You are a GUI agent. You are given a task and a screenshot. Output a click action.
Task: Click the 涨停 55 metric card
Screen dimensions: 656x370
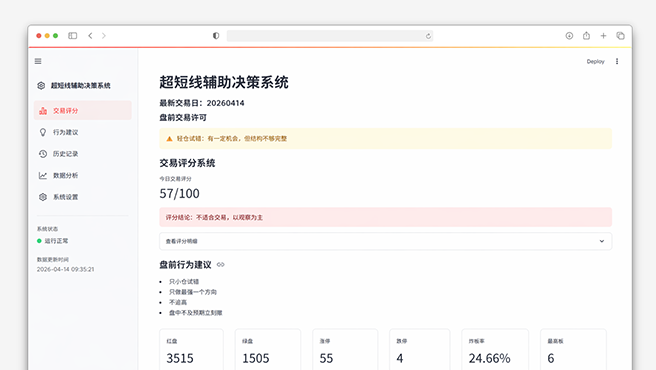click(345, 349)
